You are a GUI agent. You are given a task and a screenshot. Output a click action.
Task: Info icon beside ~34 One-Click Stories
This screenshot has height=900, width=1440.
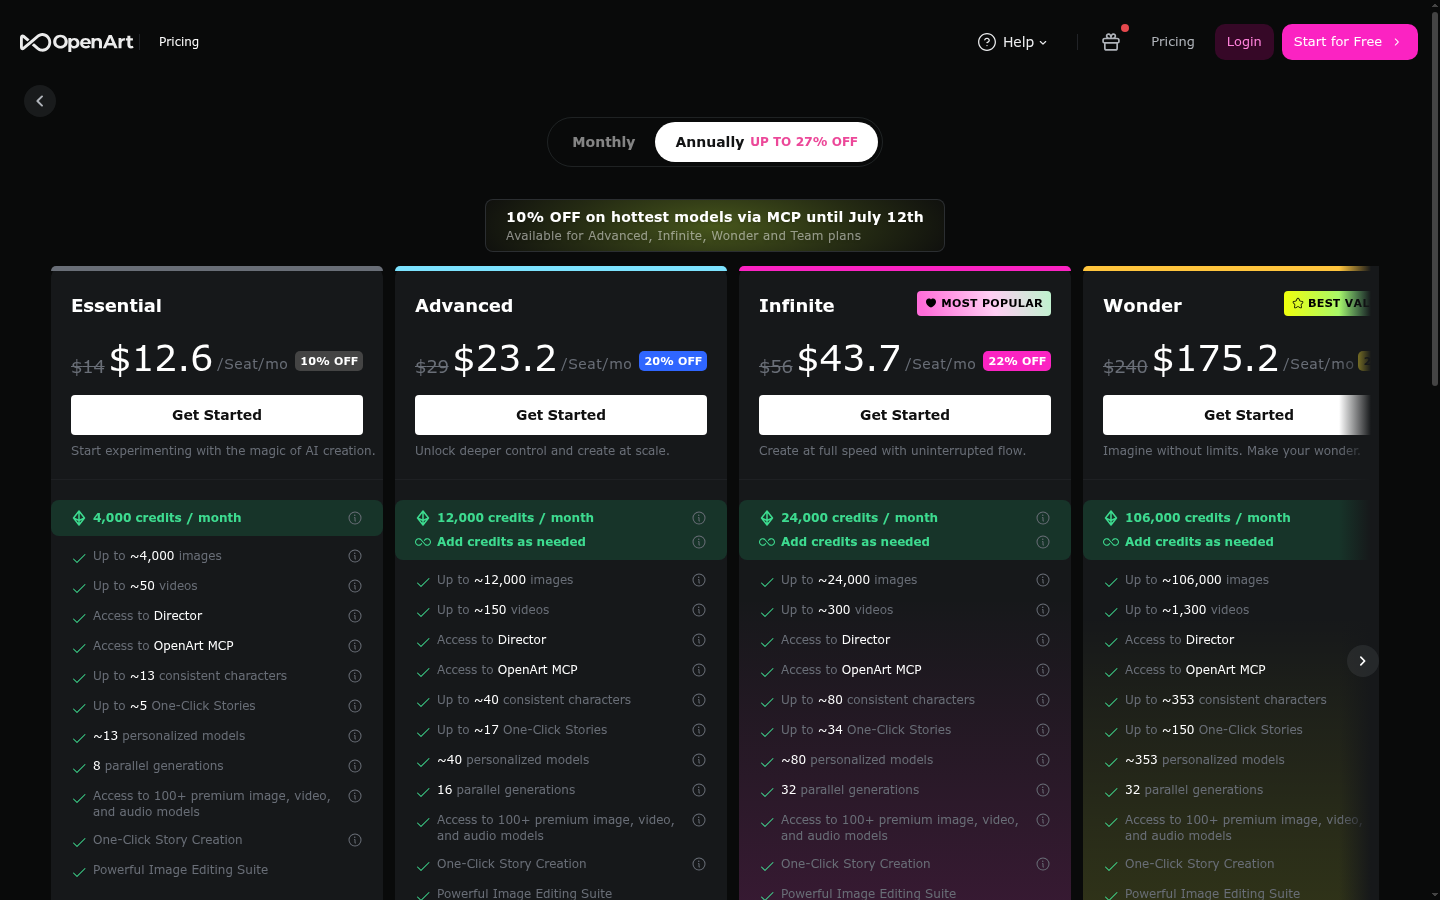coord(1043,730)
